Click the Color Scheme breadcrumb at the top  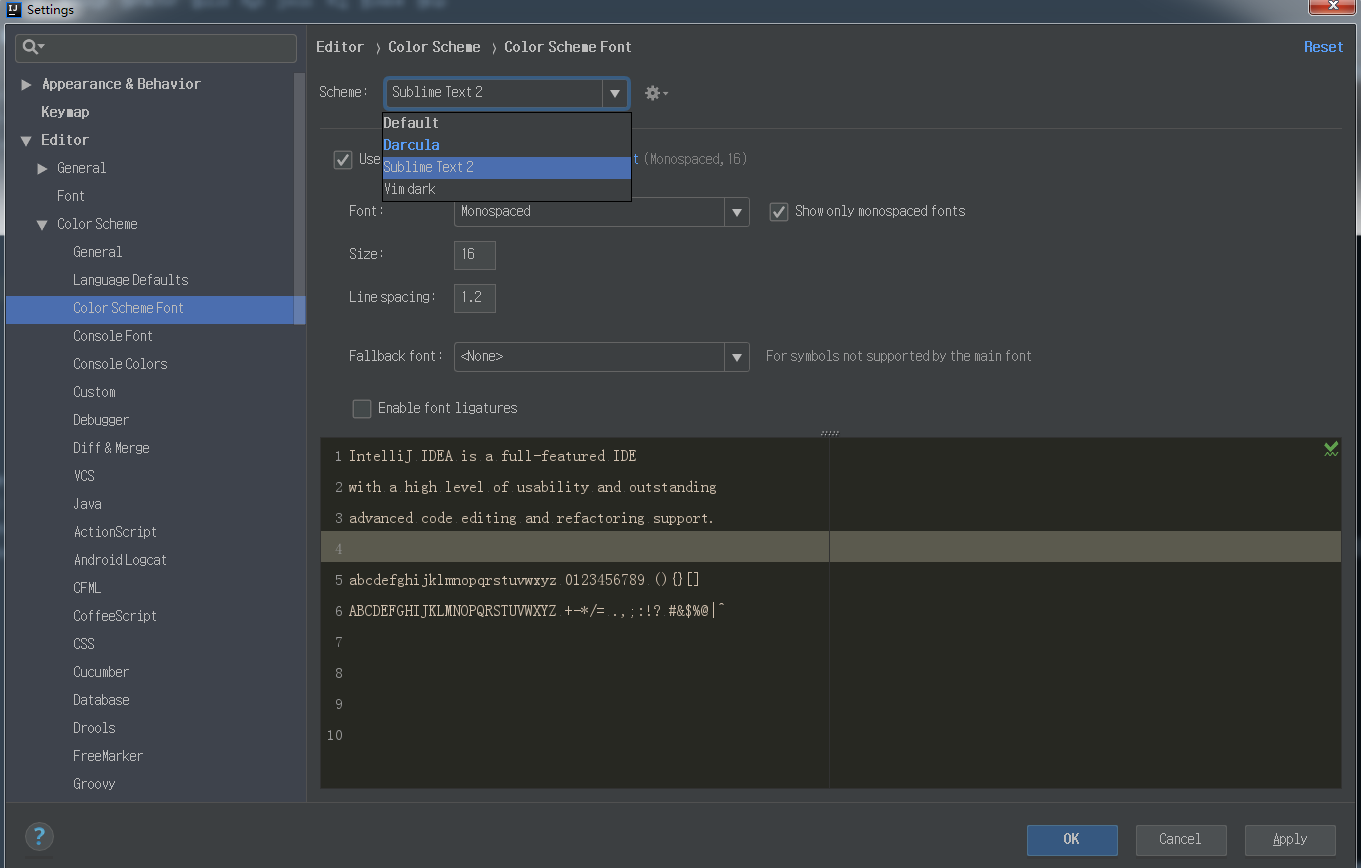(434, 47)
